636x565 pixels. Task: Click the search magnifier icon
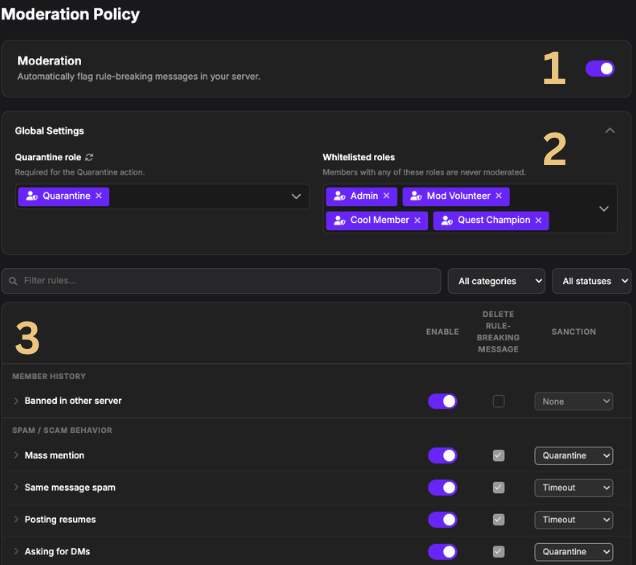coord(13,281)
